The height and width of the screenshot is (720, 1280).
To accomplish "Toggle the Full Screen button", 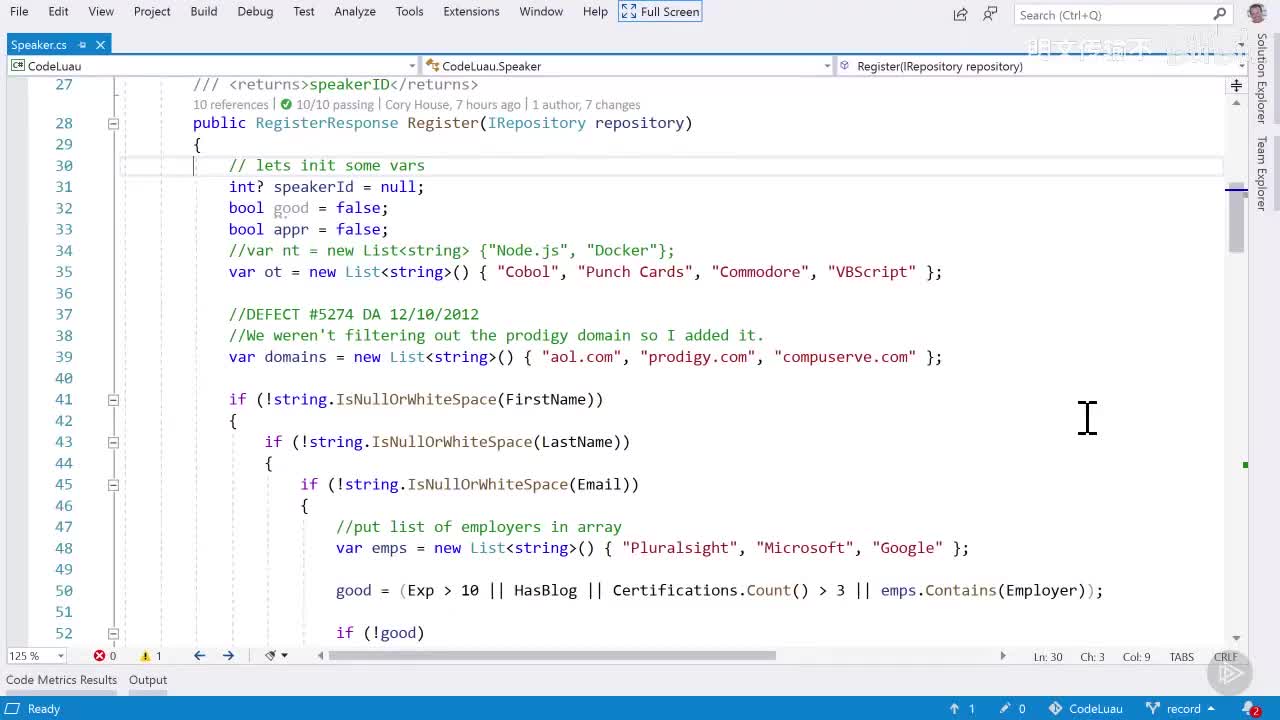I will (660, 11).
